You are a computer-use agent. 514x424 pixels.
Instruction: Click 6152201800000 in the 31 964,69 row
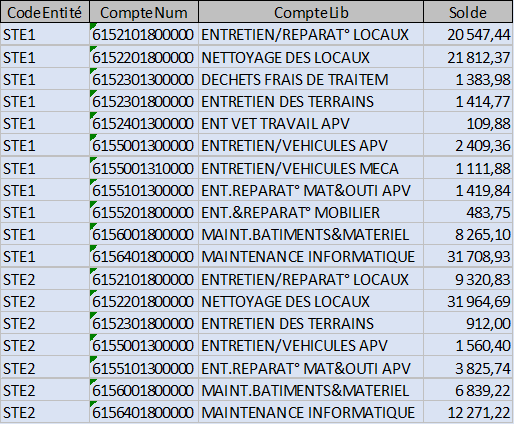point(143,302)
